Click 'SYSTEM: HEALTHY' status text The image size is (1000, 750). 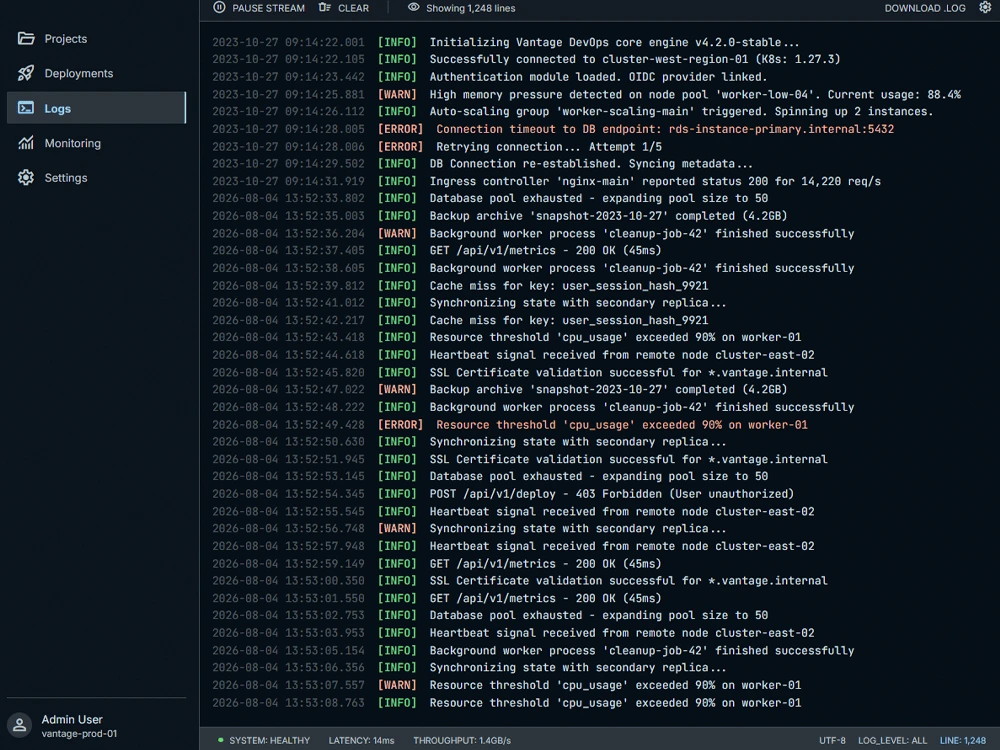click(270, 740)
